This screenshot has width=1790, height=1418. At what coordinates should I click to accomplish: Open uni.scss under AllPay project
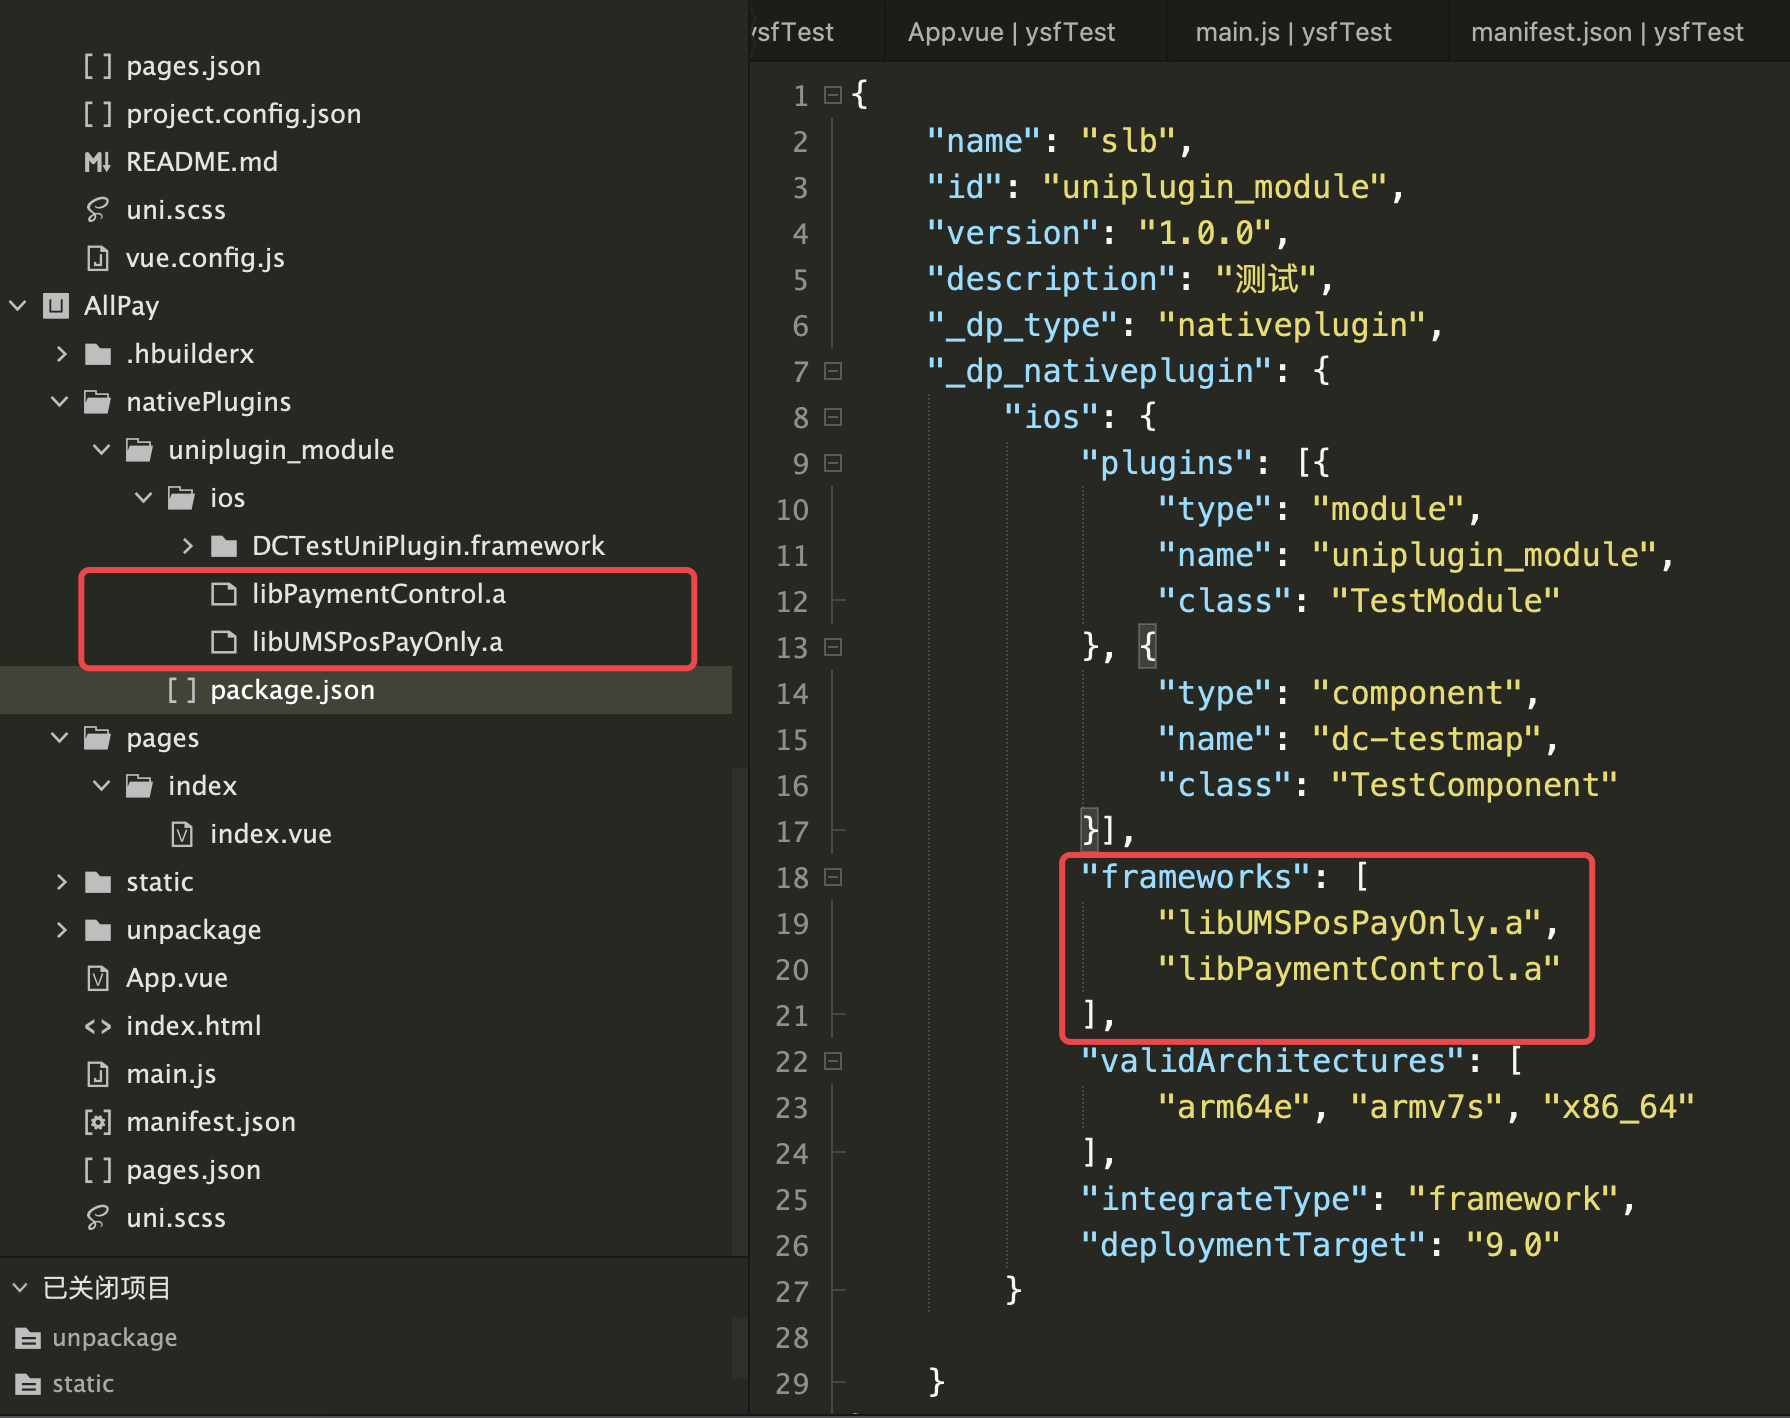(x=175, y=1218)
